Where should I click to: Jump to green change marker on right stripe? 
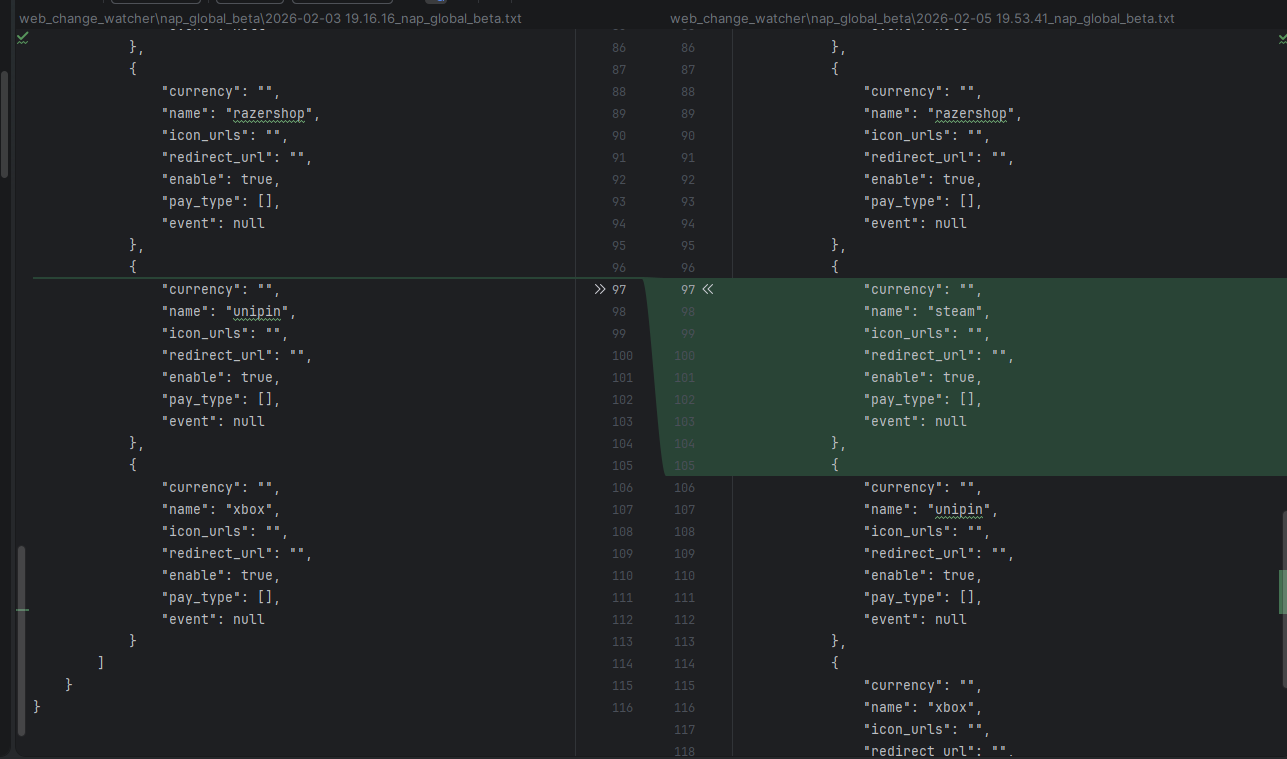click(1283, 591)
